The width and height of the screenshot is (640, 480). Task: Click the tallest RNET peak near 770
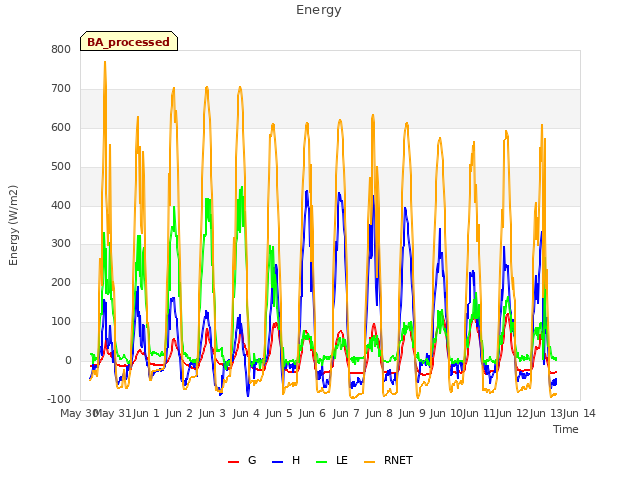pos(105,62)
